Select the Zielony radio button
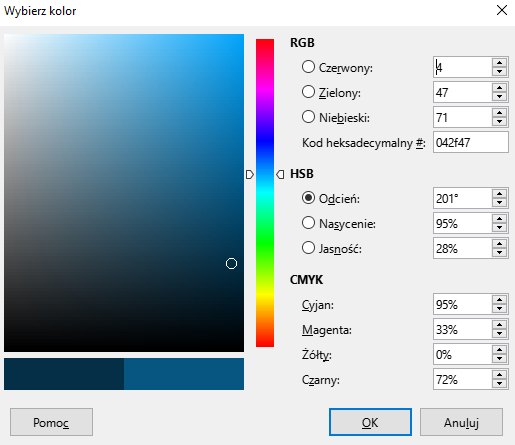 pos(308,92)
